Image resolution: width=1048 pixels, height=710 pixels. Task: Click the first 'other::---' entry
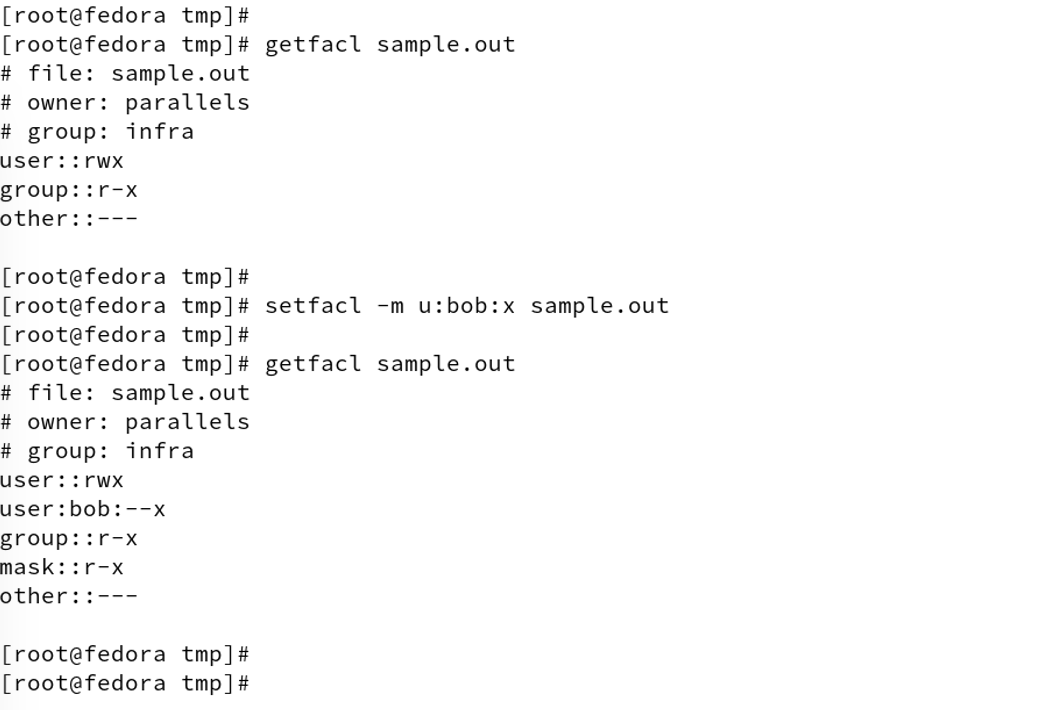point(68,219)
